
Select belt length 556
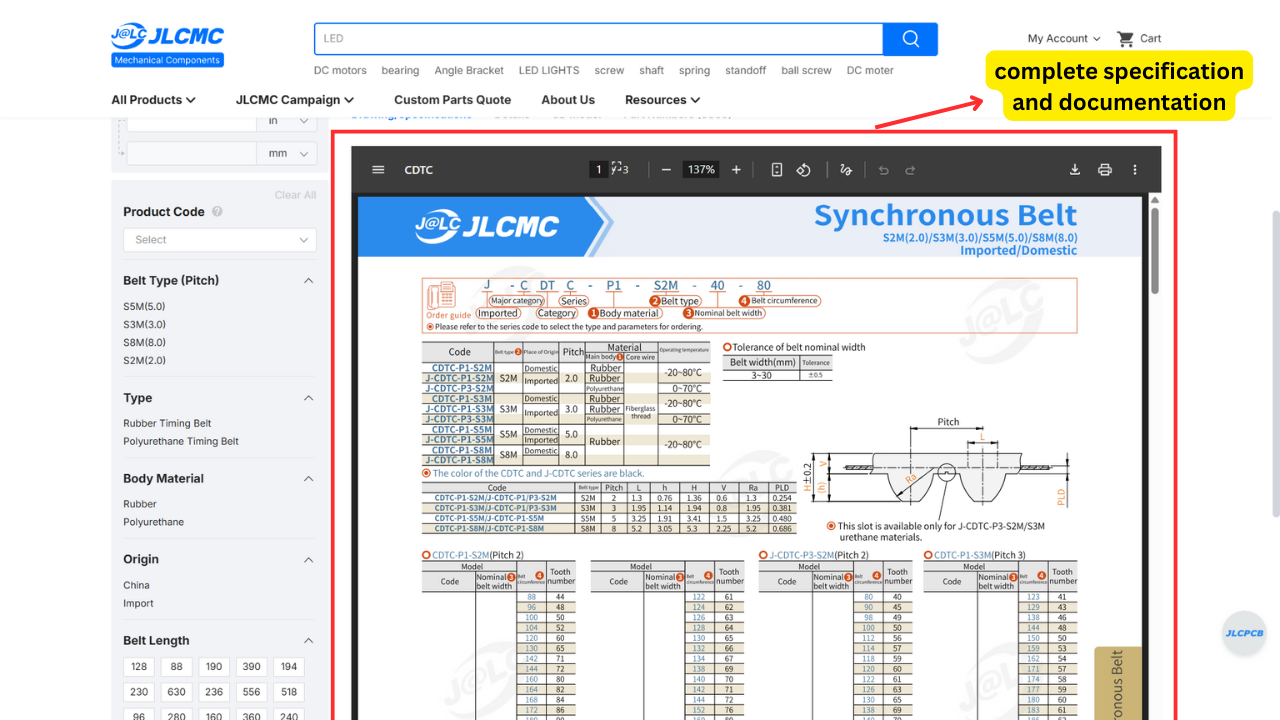(x=252, y=692)
